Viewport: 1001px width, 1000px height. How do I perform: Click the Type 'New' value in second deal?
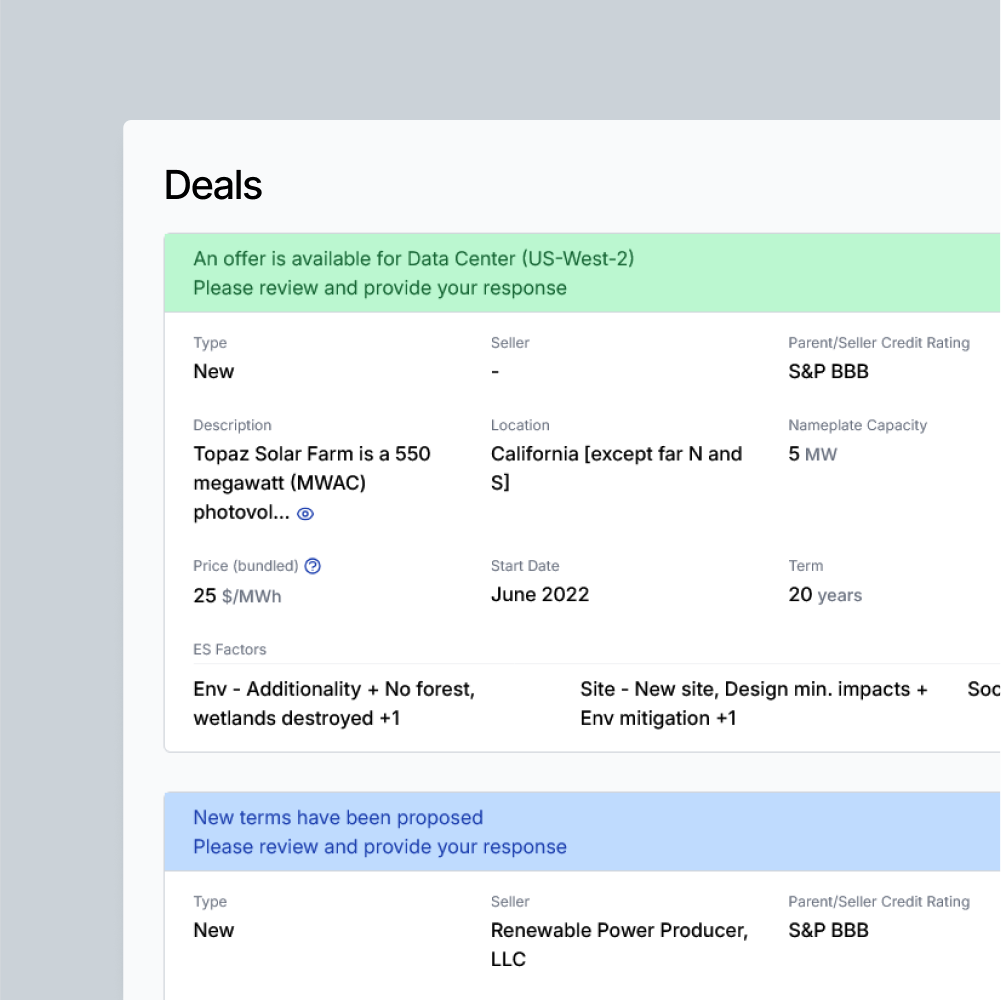[213, 931]
